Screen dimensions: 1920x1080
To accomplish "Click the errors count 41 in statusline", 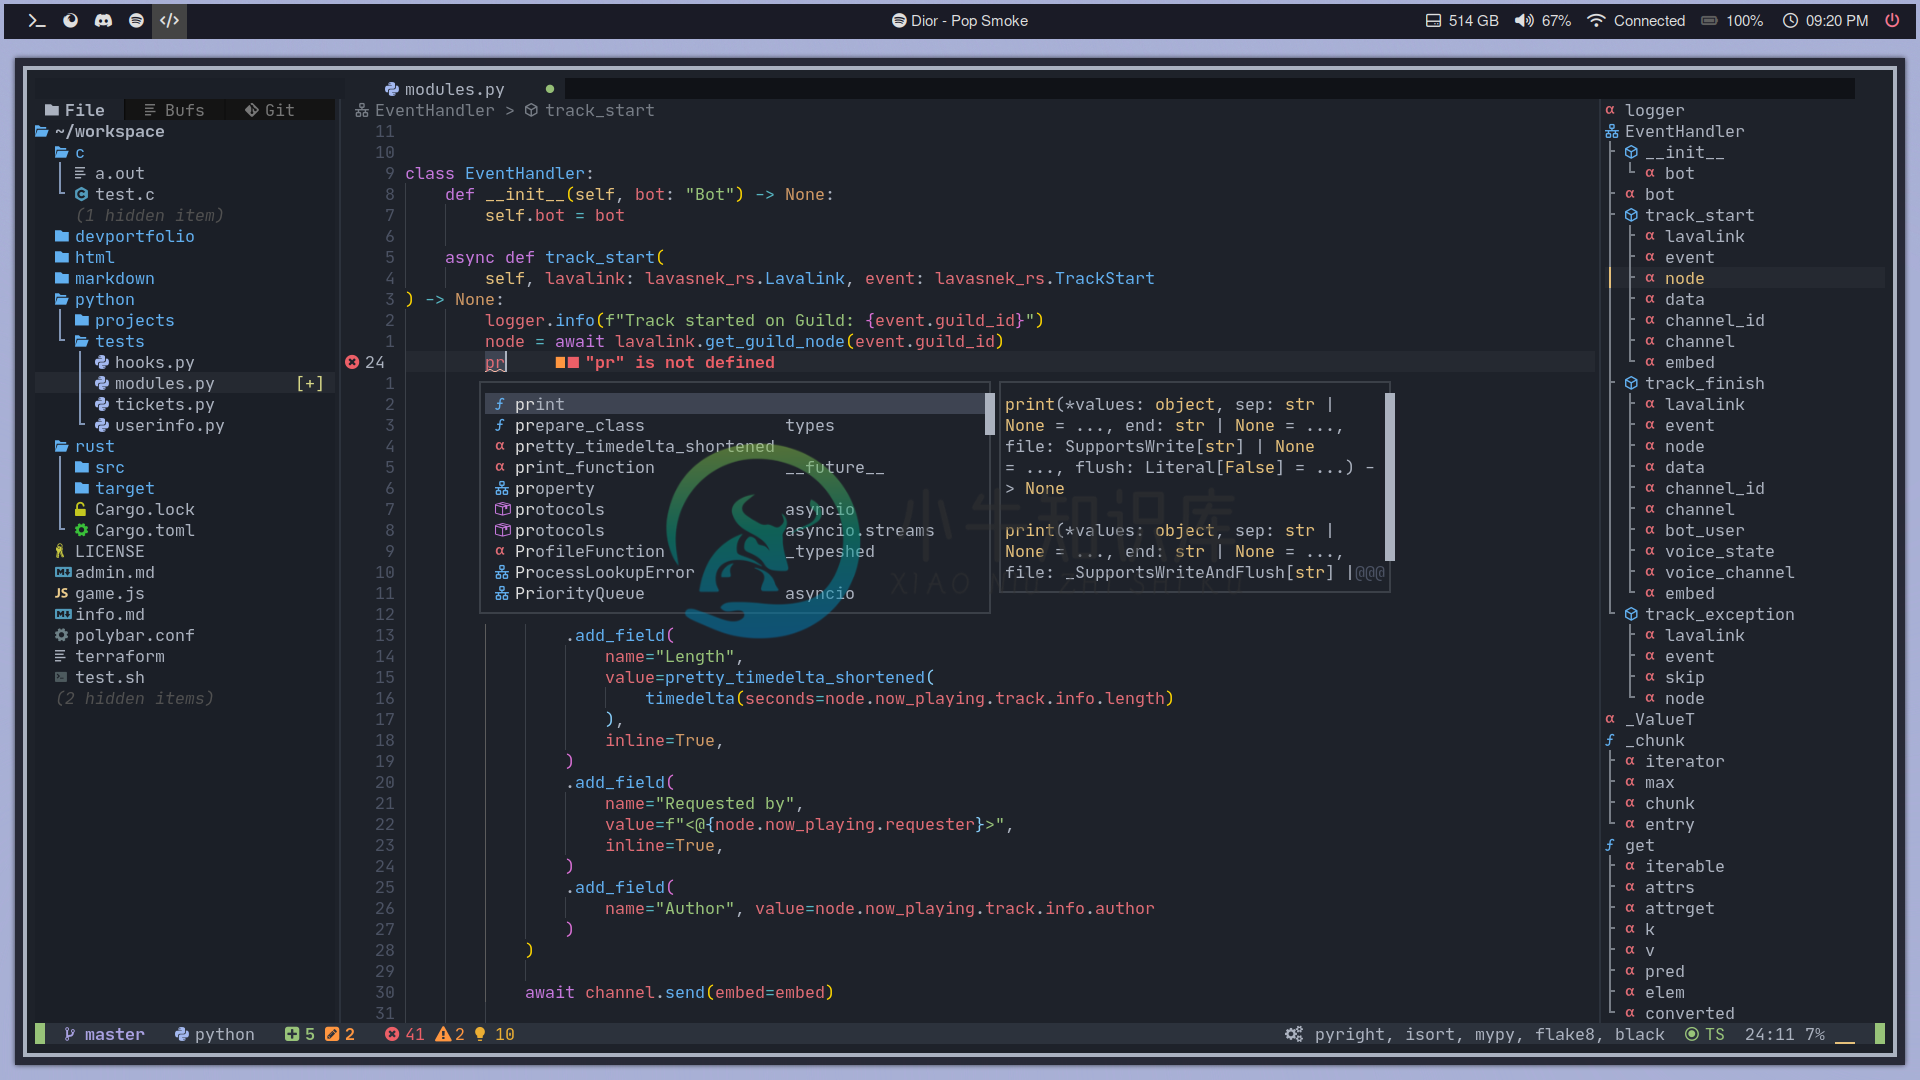I will 404,1034.
